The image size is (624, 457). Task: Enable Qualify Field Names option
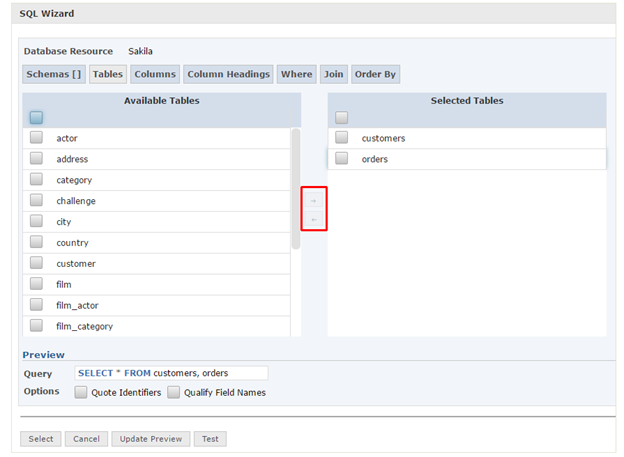point(174,392)
